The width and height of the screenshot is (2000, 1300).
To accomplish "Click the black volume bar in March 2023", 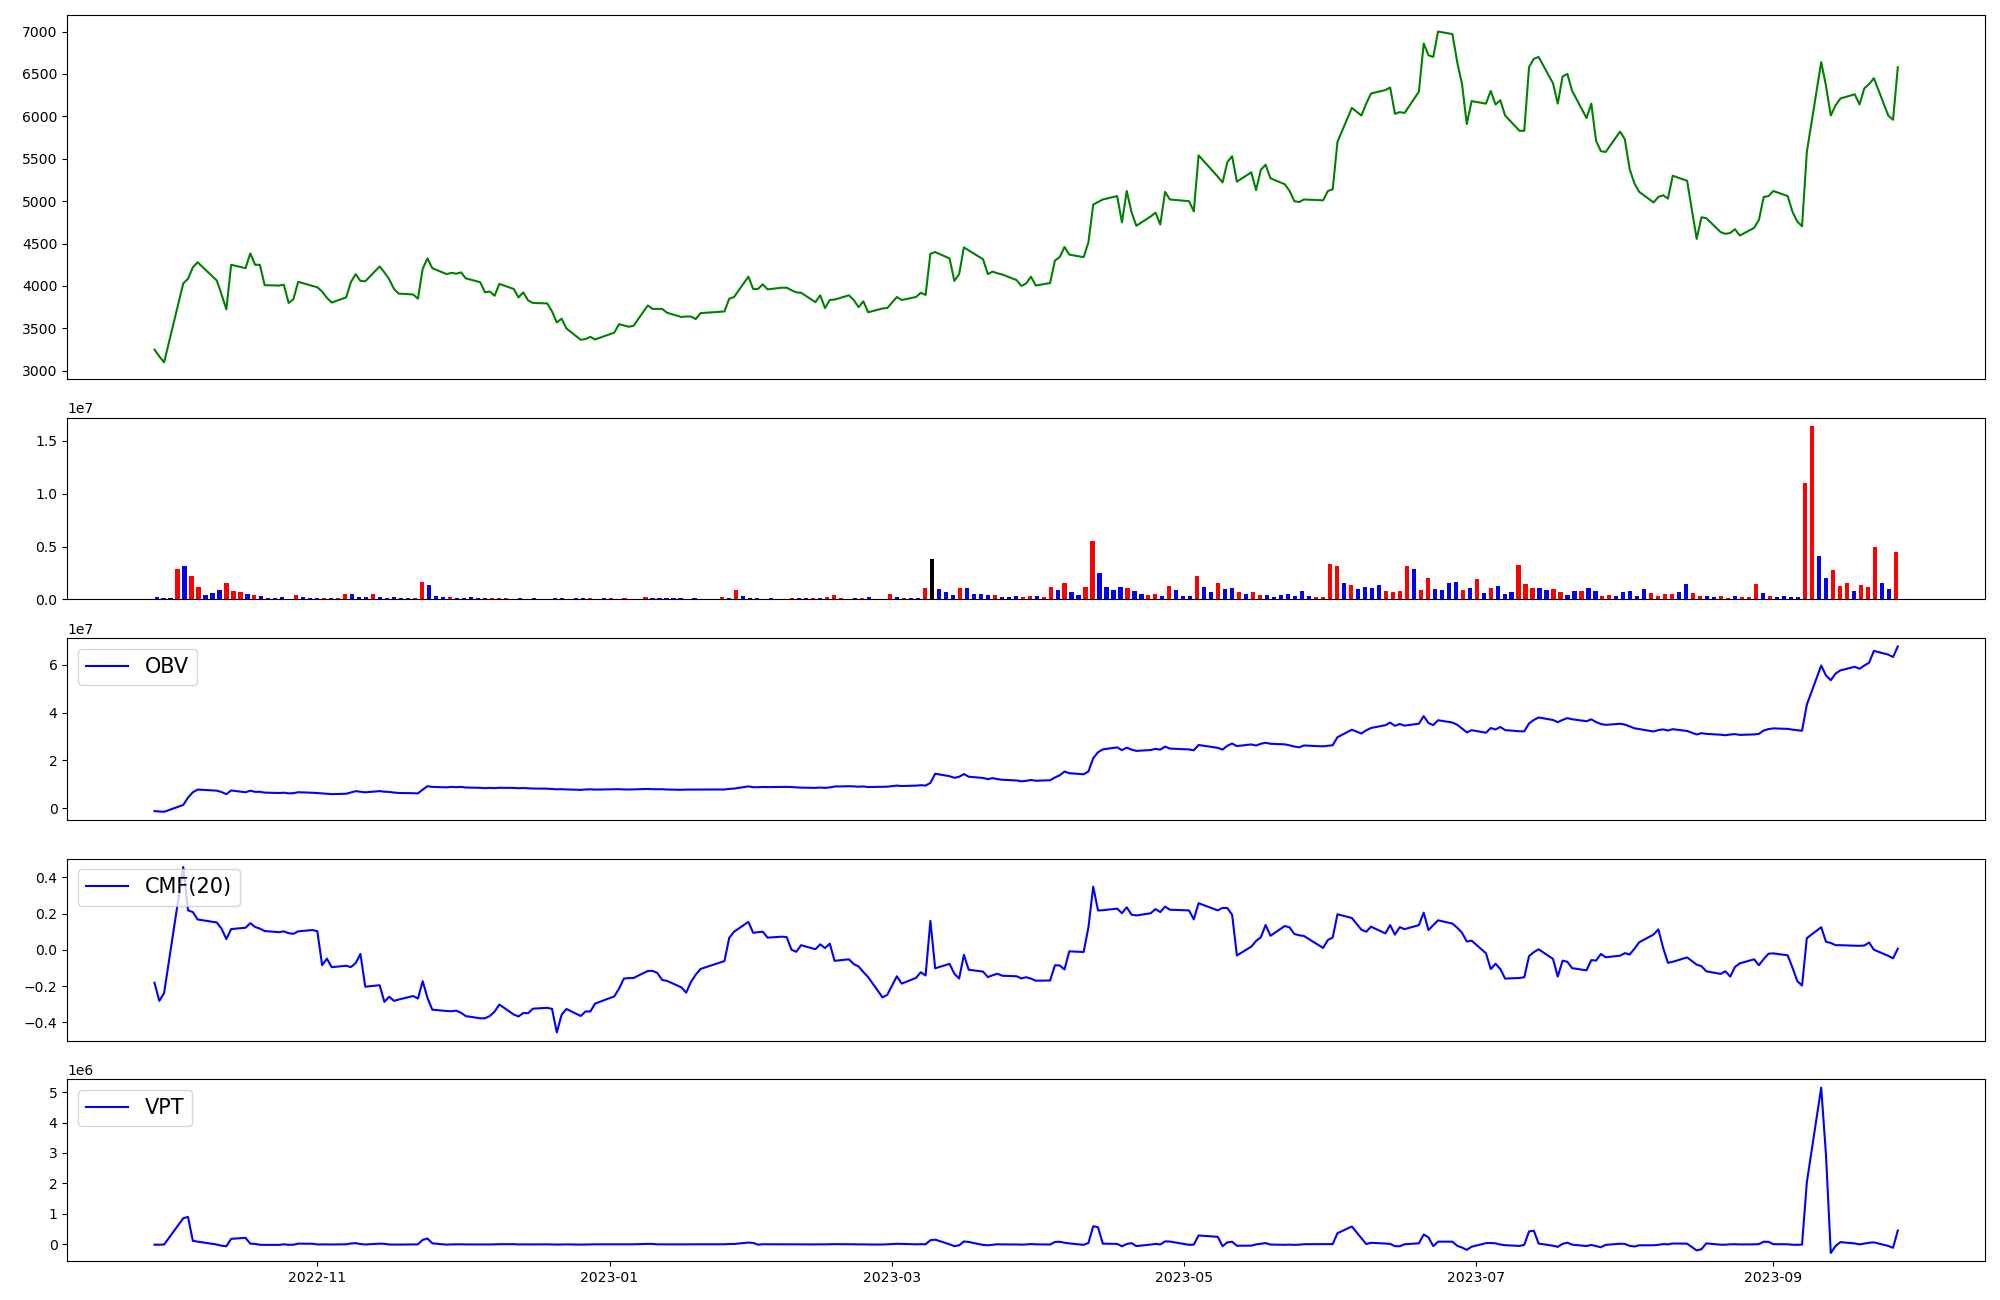I will [x=932, y=579].
